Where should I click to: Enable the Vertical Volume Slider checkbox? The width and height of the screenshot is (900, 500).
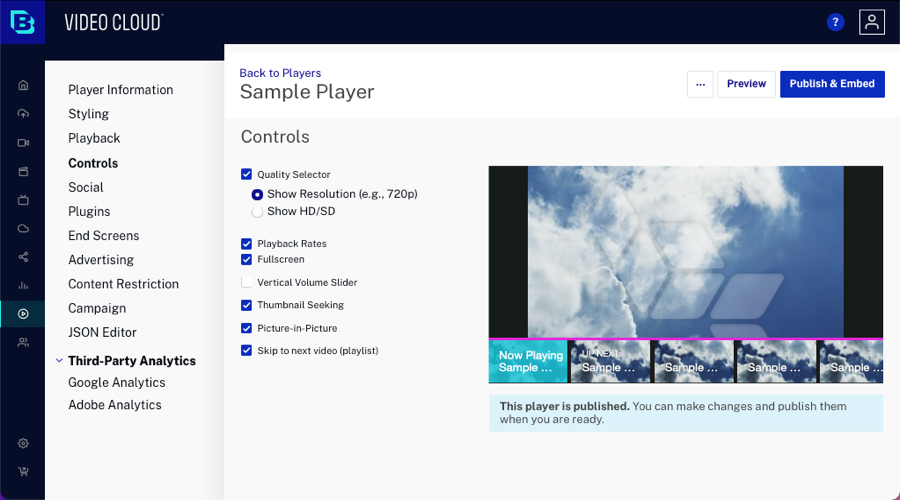coord(247,283)
